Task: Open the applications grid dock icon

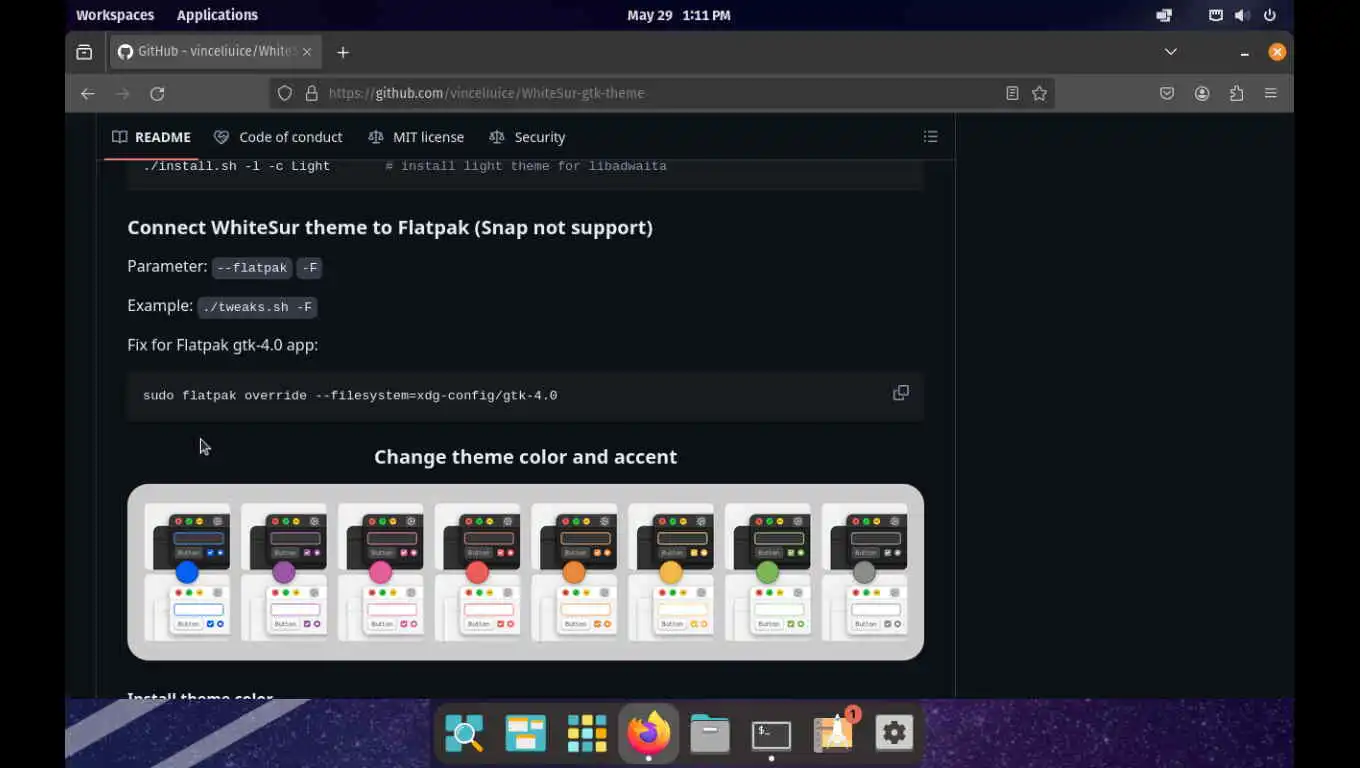Action: 587,734
